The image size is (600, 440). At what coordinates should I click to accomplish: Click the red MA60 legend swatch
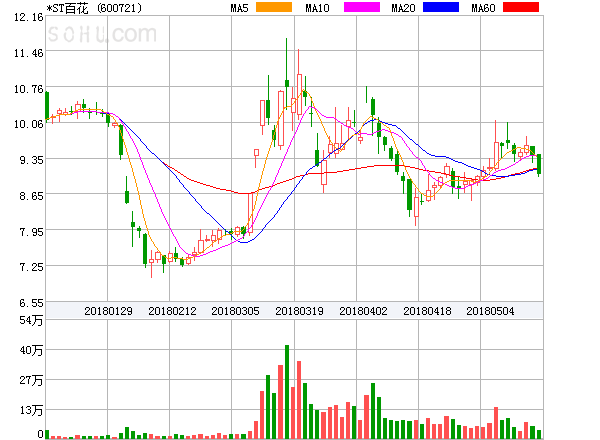[x=521, y=7]
